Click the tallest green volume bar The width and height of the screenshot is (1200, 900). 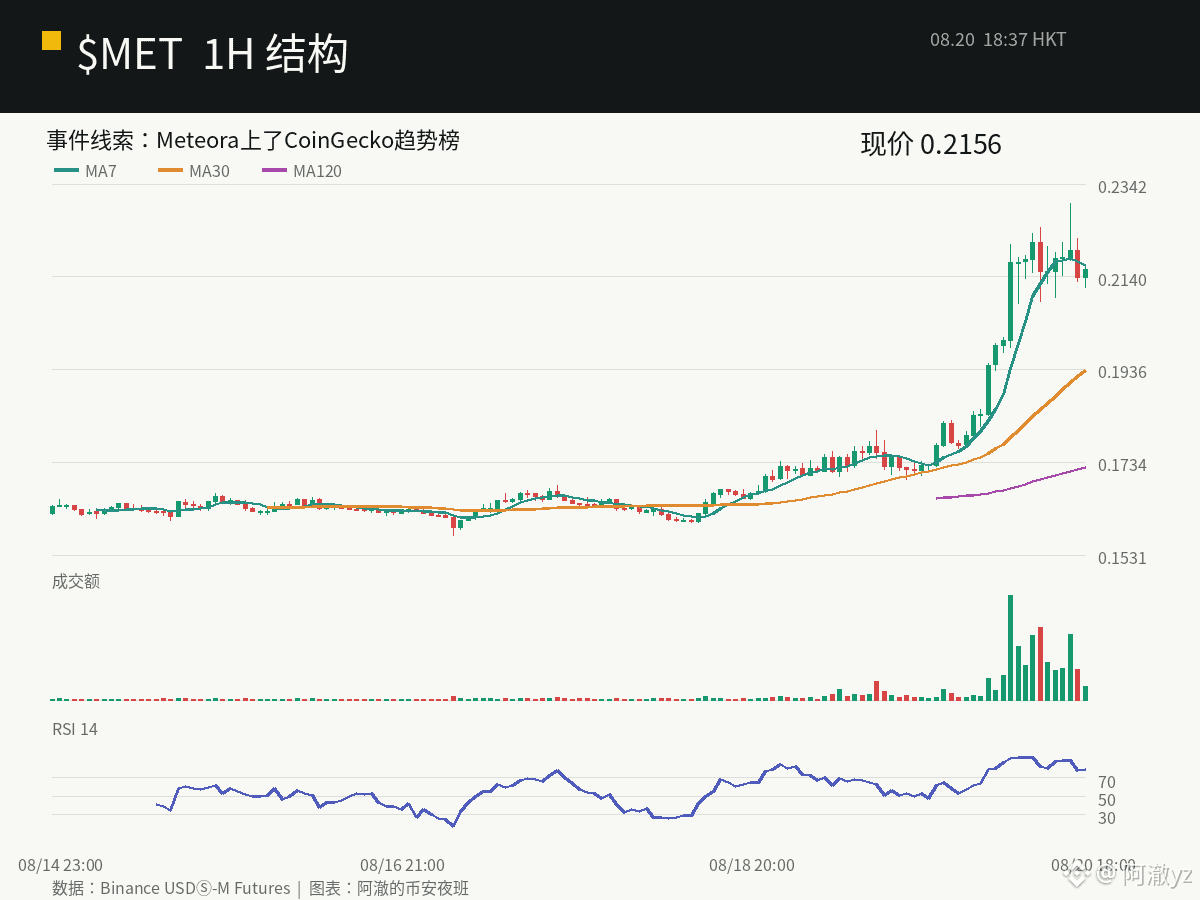click(1011, 648)
